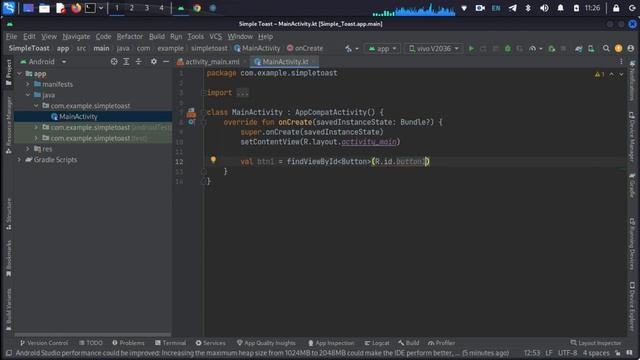Viewport: 640px width, 360px height.
Task: Open the Terminal tool window
Action: 170,343
